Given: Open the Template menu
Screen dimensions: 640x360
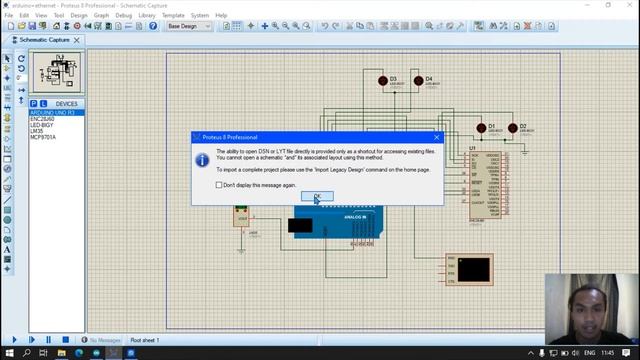Looking at the screenshot, I should point(173,16).
